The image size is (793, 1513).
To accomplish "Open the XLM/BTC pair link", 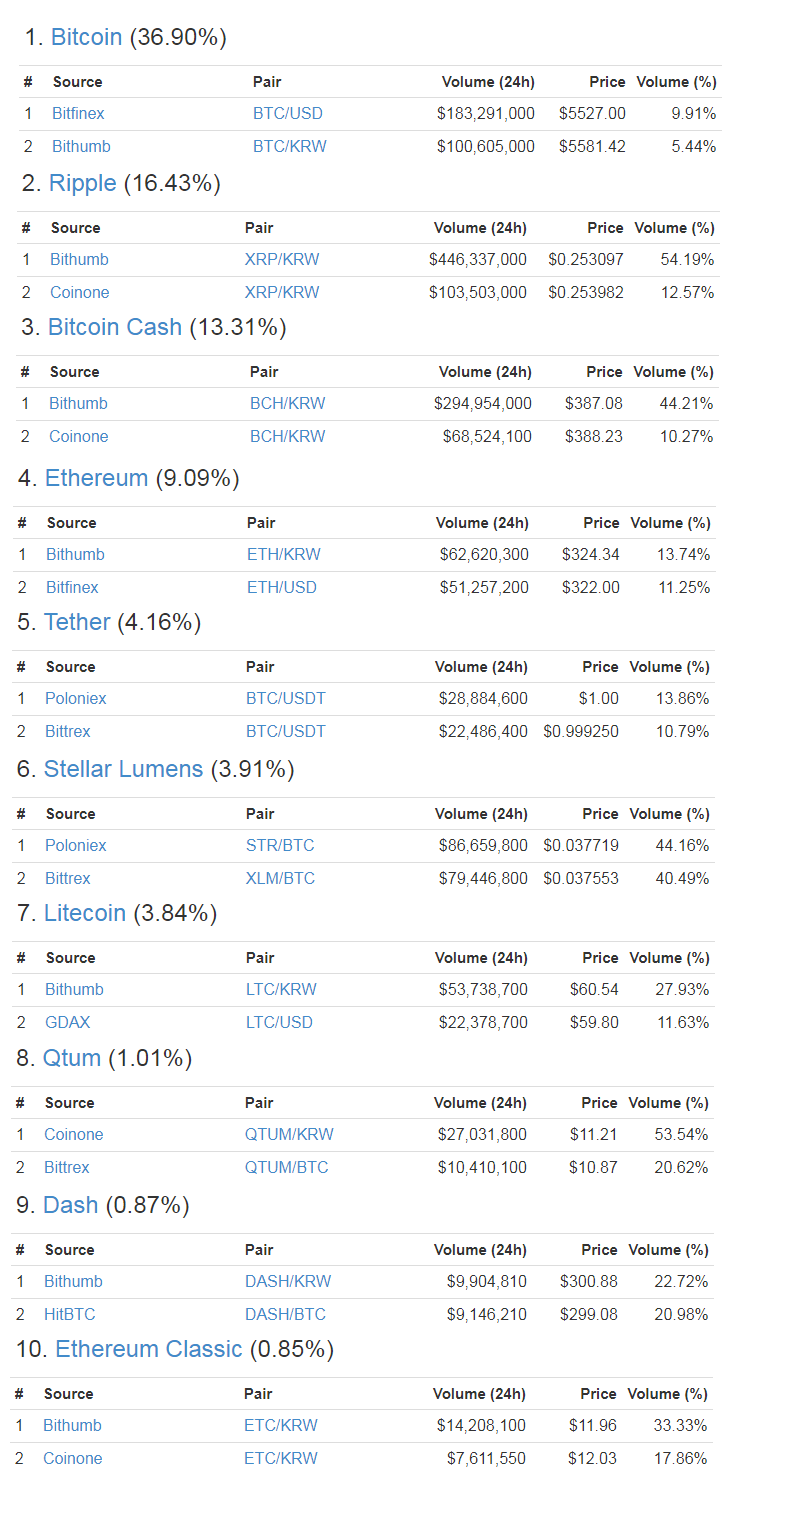I will [280, 879].
